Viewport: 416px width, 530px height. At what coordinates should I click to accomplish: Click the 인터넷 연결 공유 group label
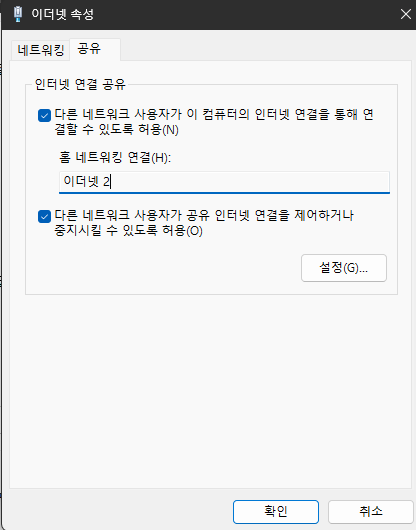[x=80, y=84]
